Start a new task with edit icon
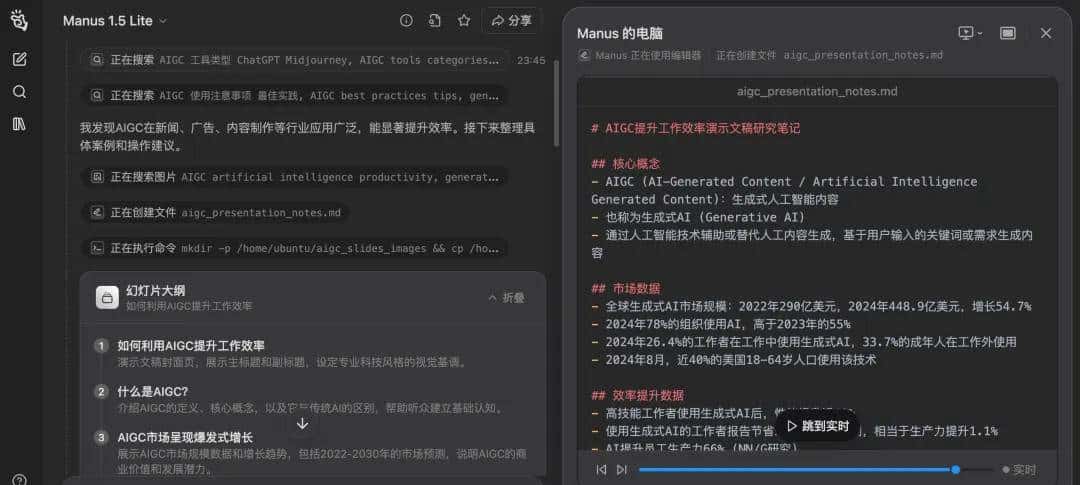1080x485 pixels. tap(19, 59)
